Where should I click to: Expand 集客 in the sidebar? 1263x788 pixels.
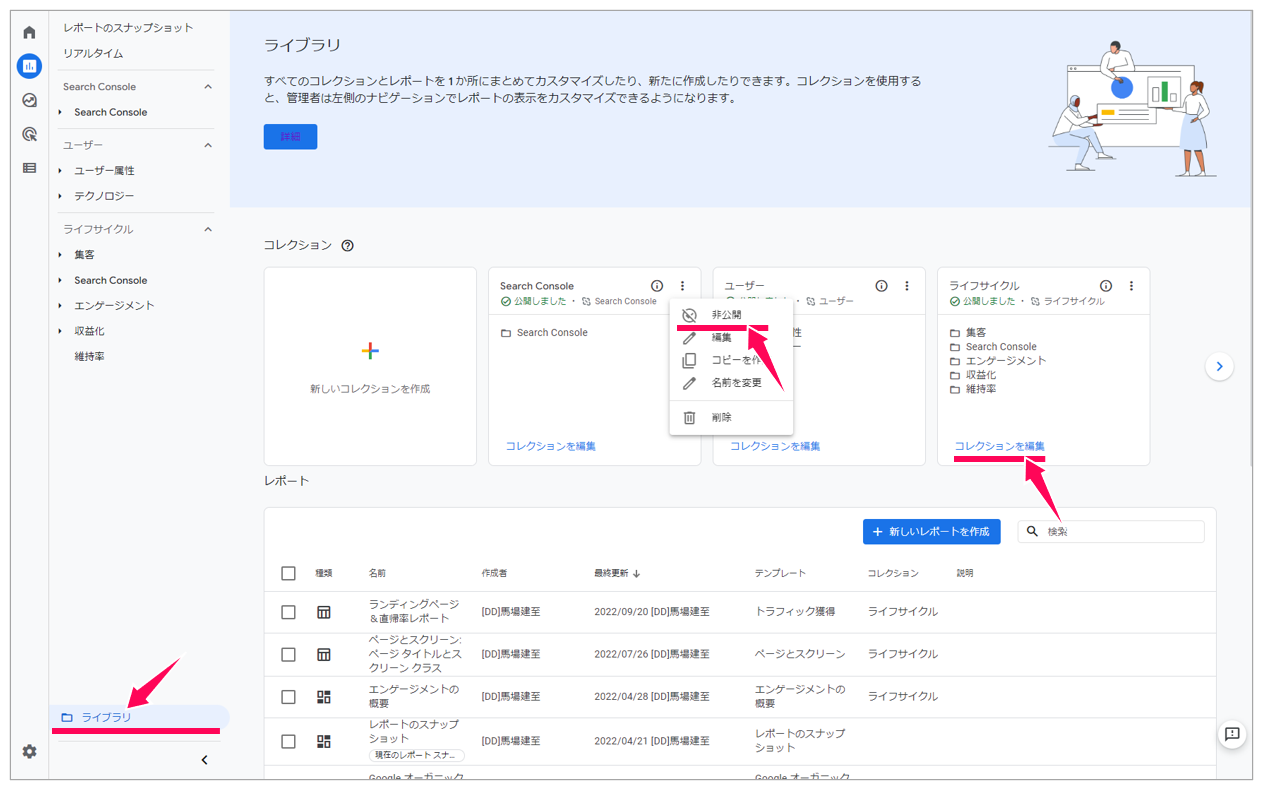coord(60,255)
